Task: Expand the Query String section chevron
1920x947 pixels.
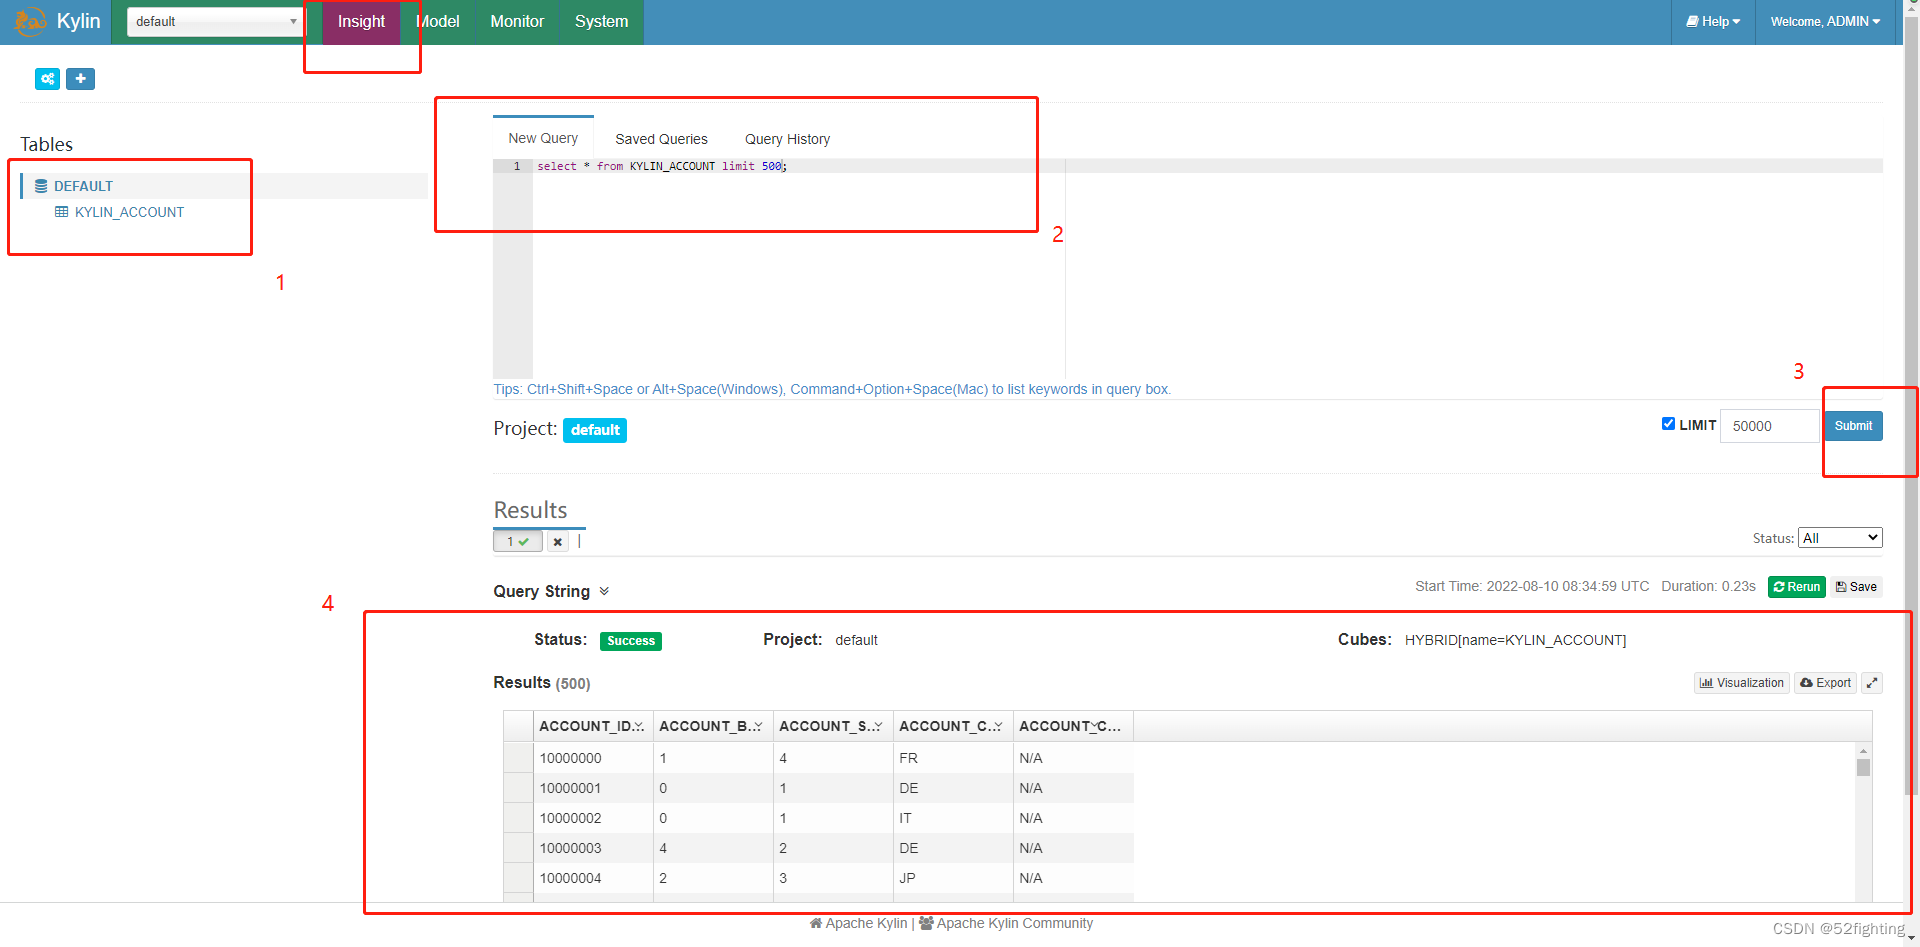Action: point(604,591)
